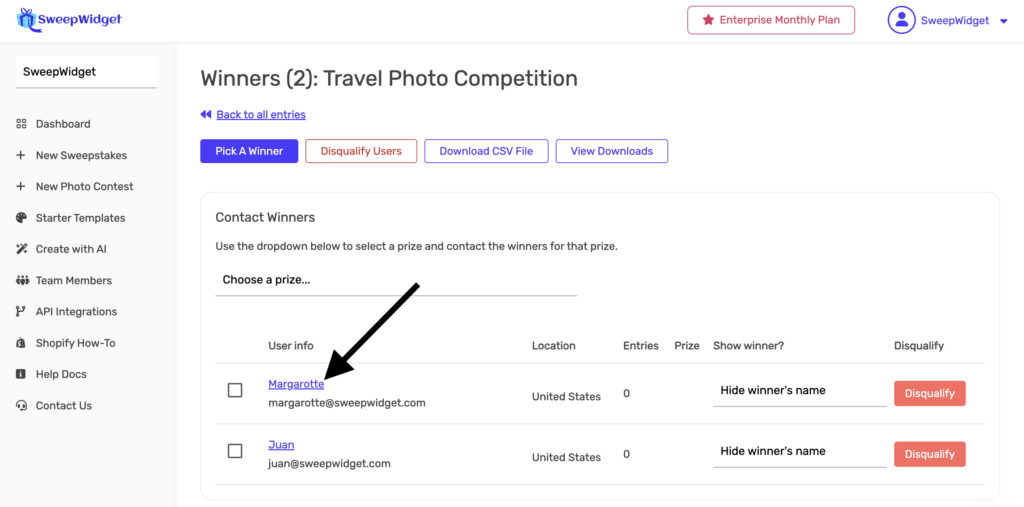The image size is (1024, 507).
Task: Select the checkbox next to Juan
Action: point(235,451)
